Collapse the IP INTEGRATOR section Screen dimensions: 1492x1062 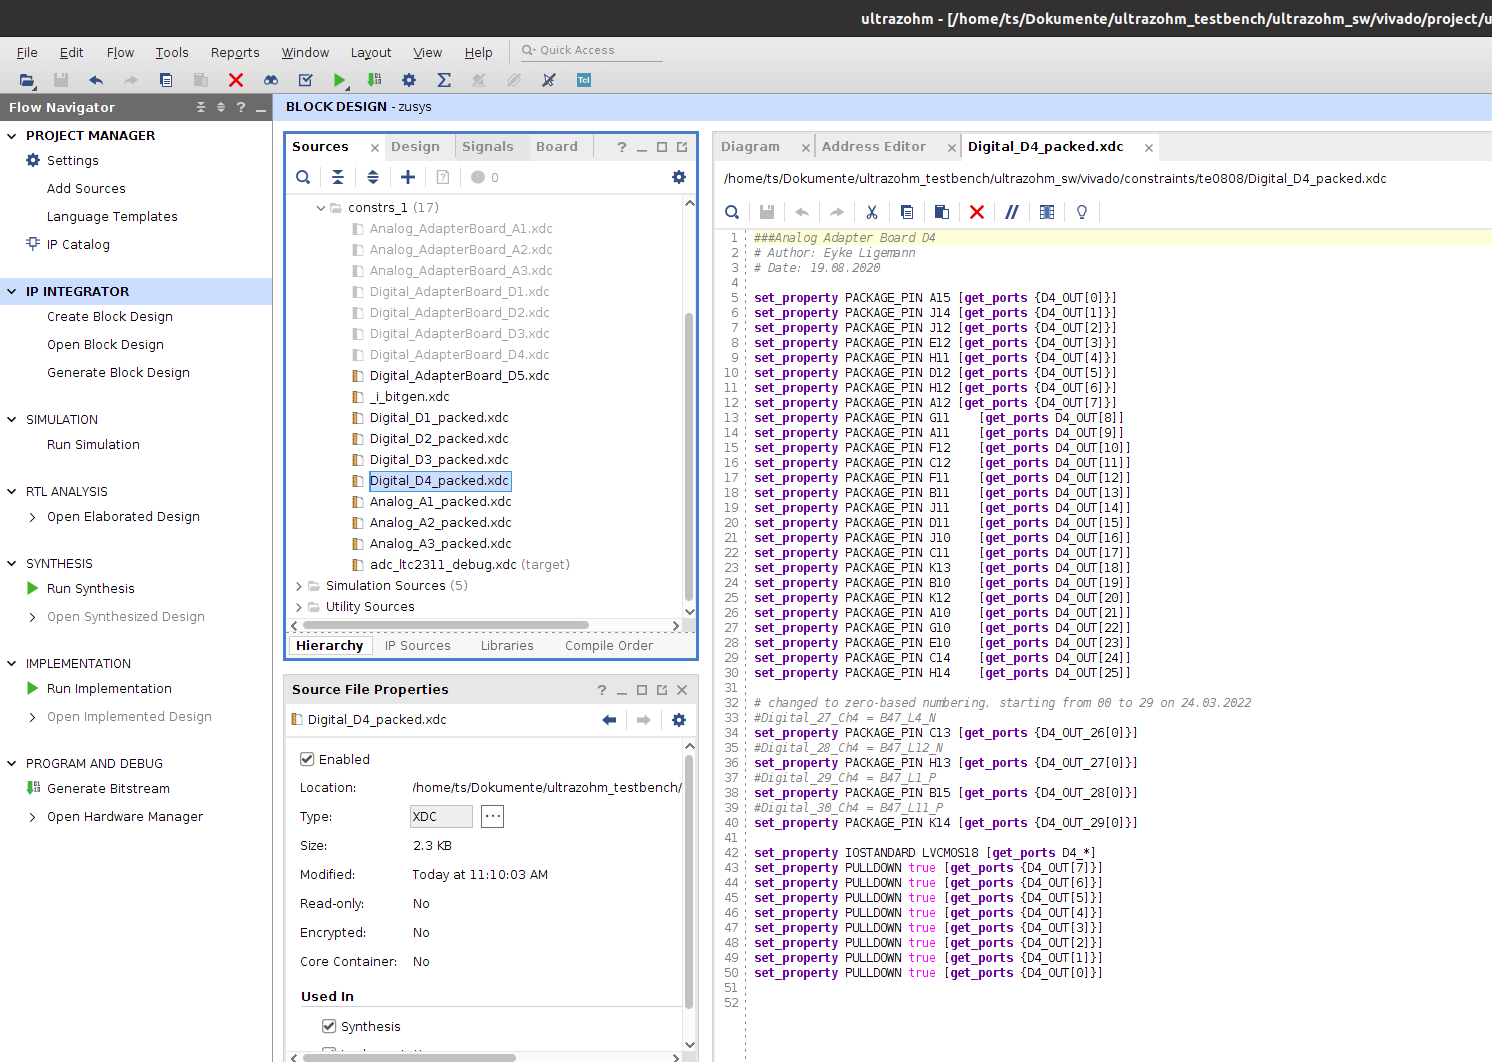click(12, 292)
